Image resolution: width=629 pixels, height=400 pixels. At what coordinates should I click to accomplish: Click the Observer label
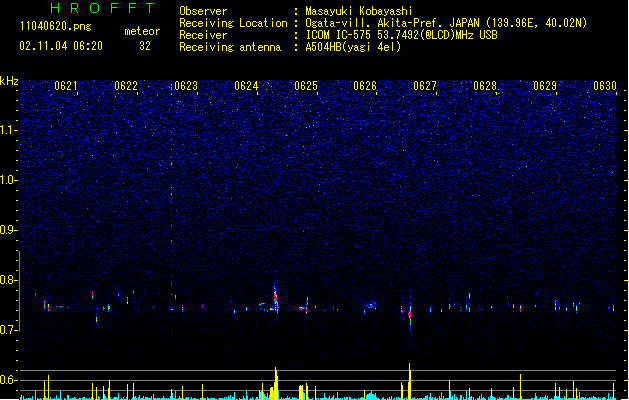tap(203, 11)
